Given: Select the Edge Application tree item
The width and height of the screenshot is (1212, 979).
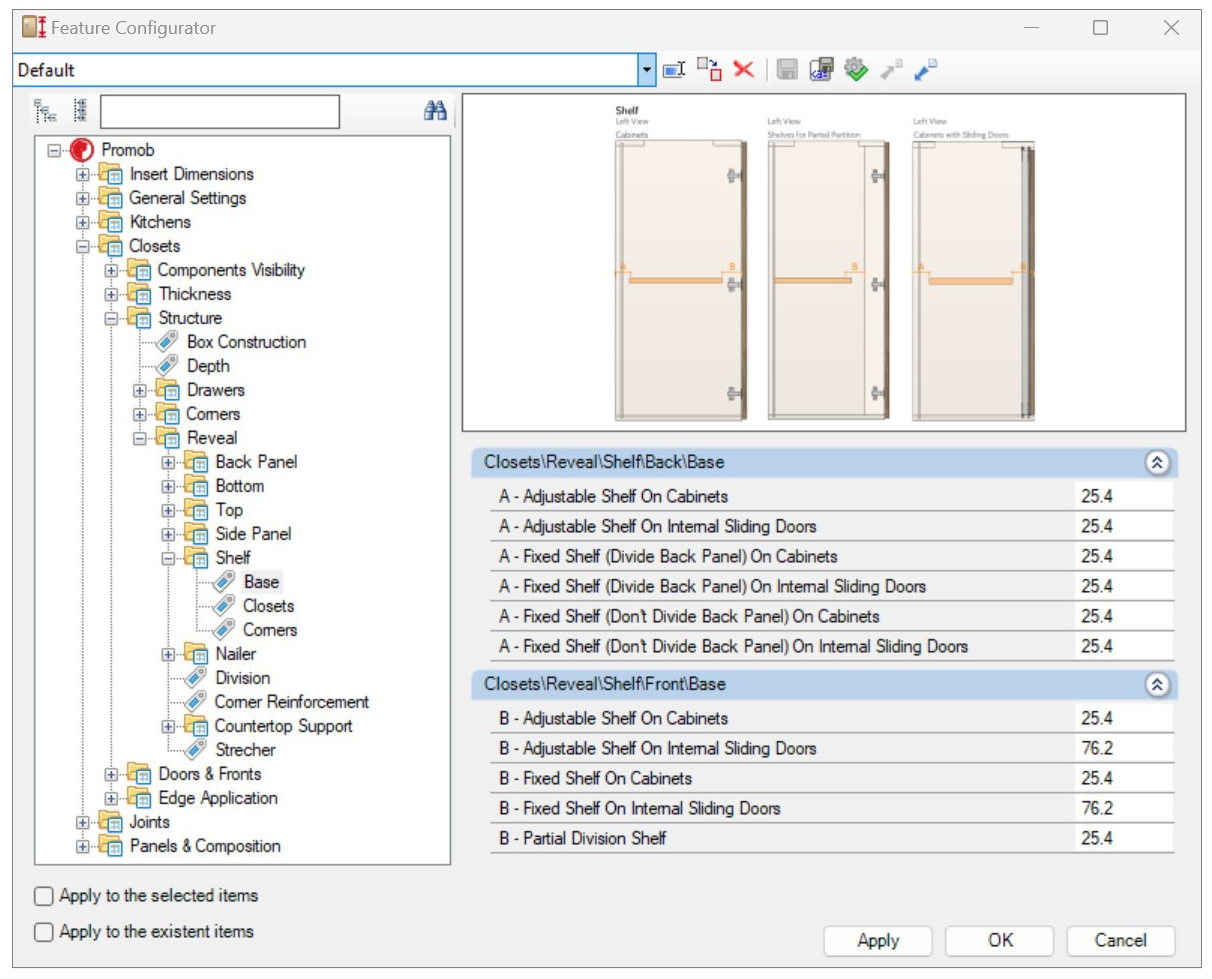Looking at the screenshot, I should point(218,798).
